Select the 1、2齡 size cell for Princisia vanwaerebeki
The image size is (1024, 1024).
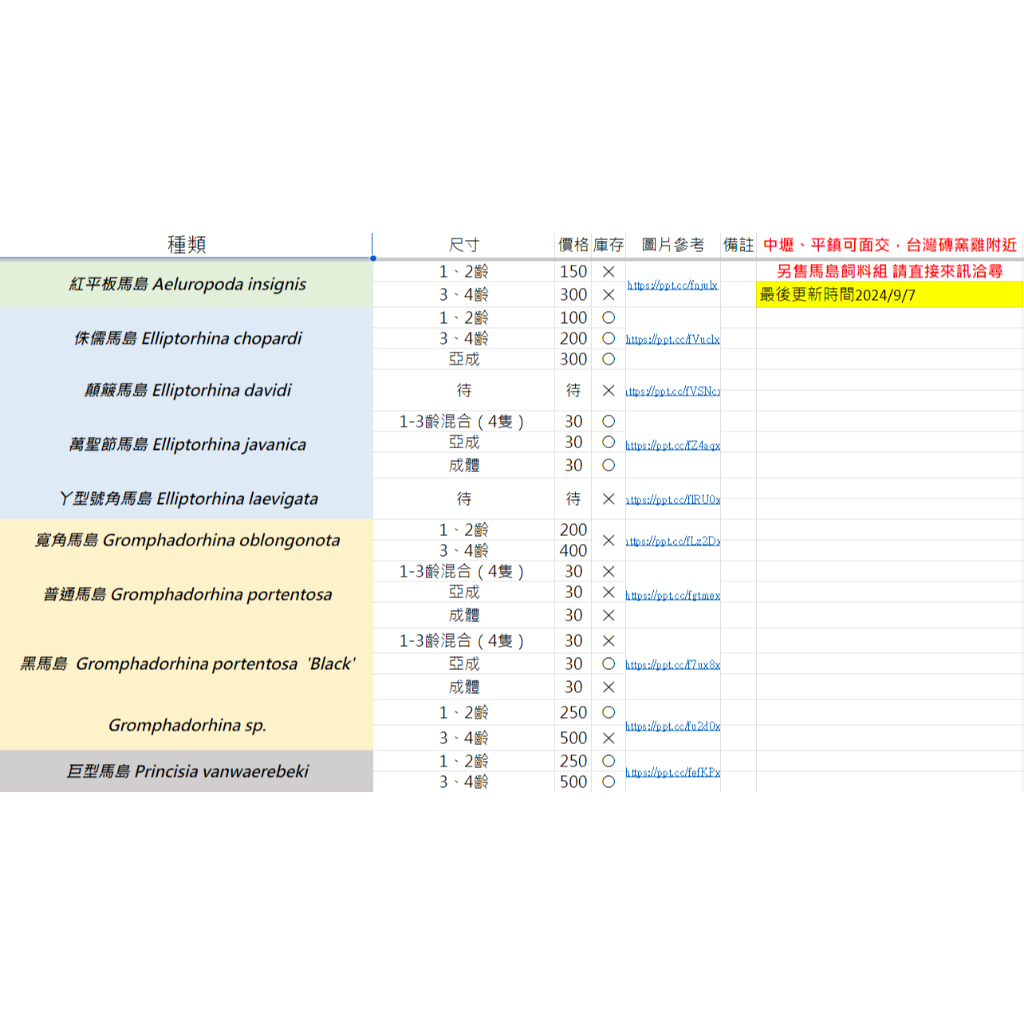[x=464, y=761]
